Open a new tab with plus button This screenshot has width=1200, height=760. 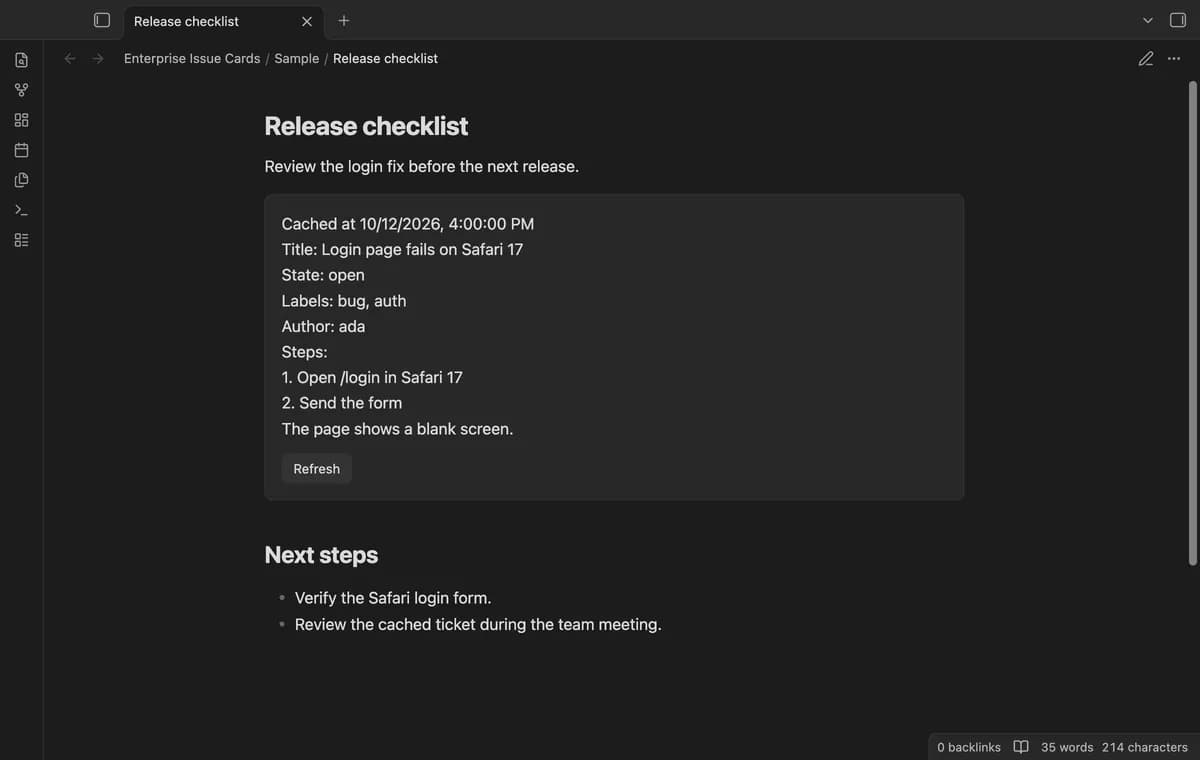(344, 20)
